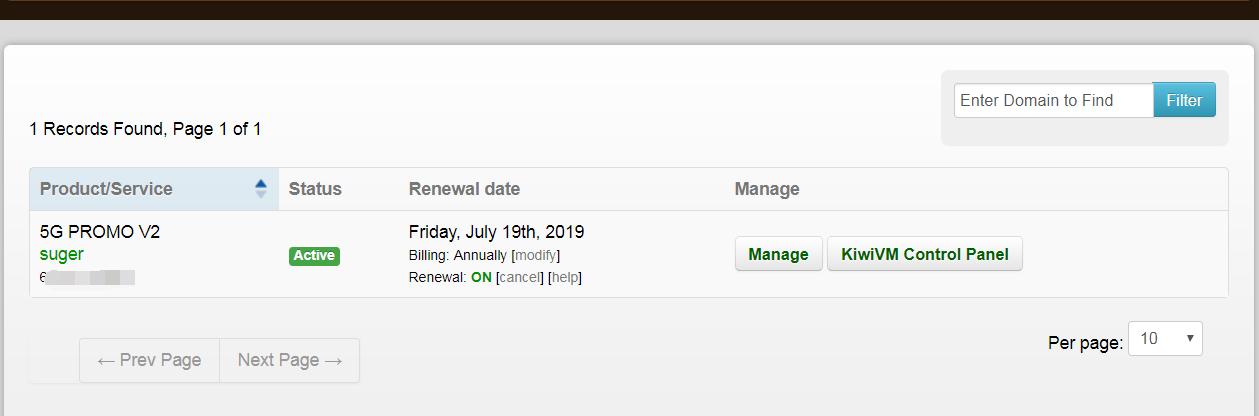Click the Filter button
This screenshot has width=1259, height=416.
(1184, 100)
